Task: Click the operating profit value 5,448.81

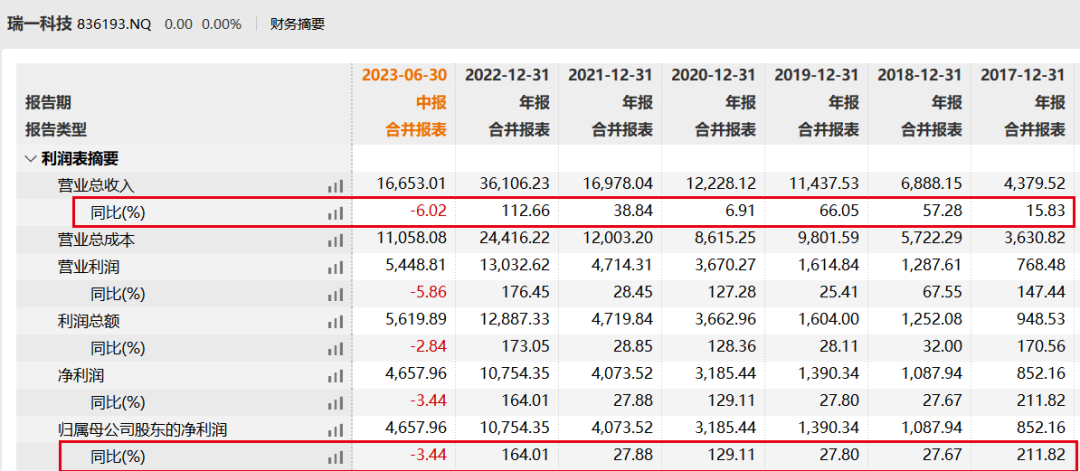Action: 416,265
